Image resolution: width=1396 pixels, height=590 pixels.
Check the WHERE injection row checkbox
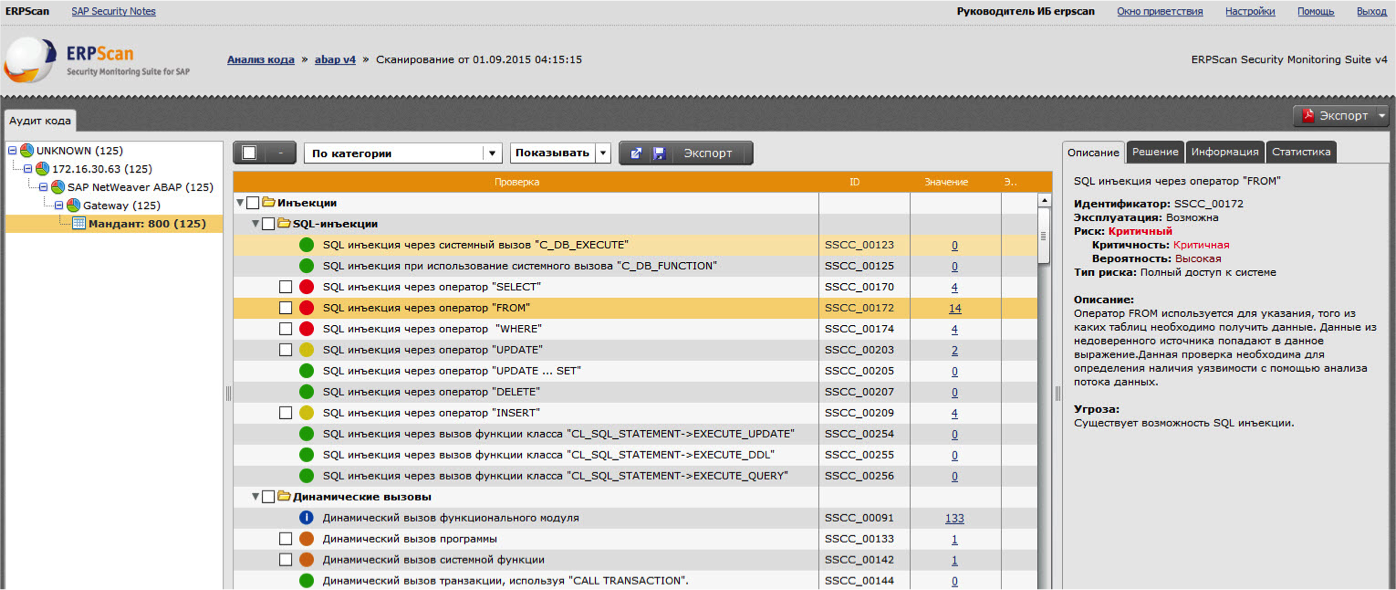coord(286,329)
